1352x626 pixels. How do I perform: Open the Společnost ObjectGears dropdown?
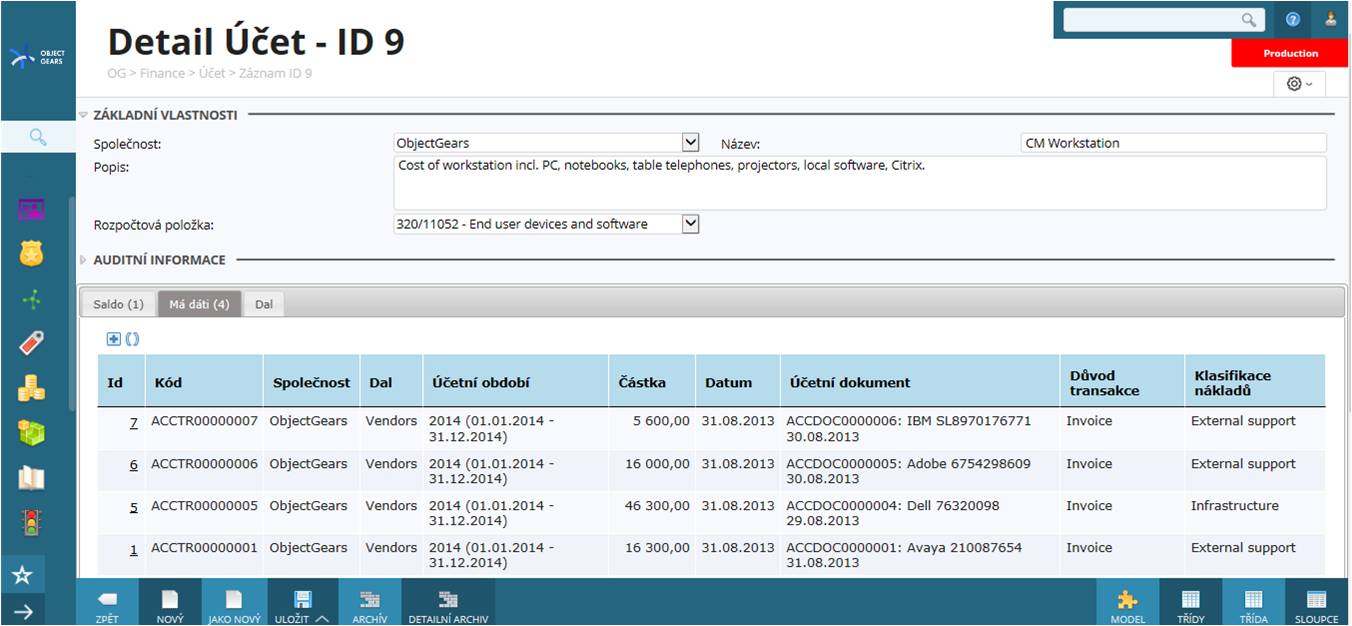pos(690,142)
